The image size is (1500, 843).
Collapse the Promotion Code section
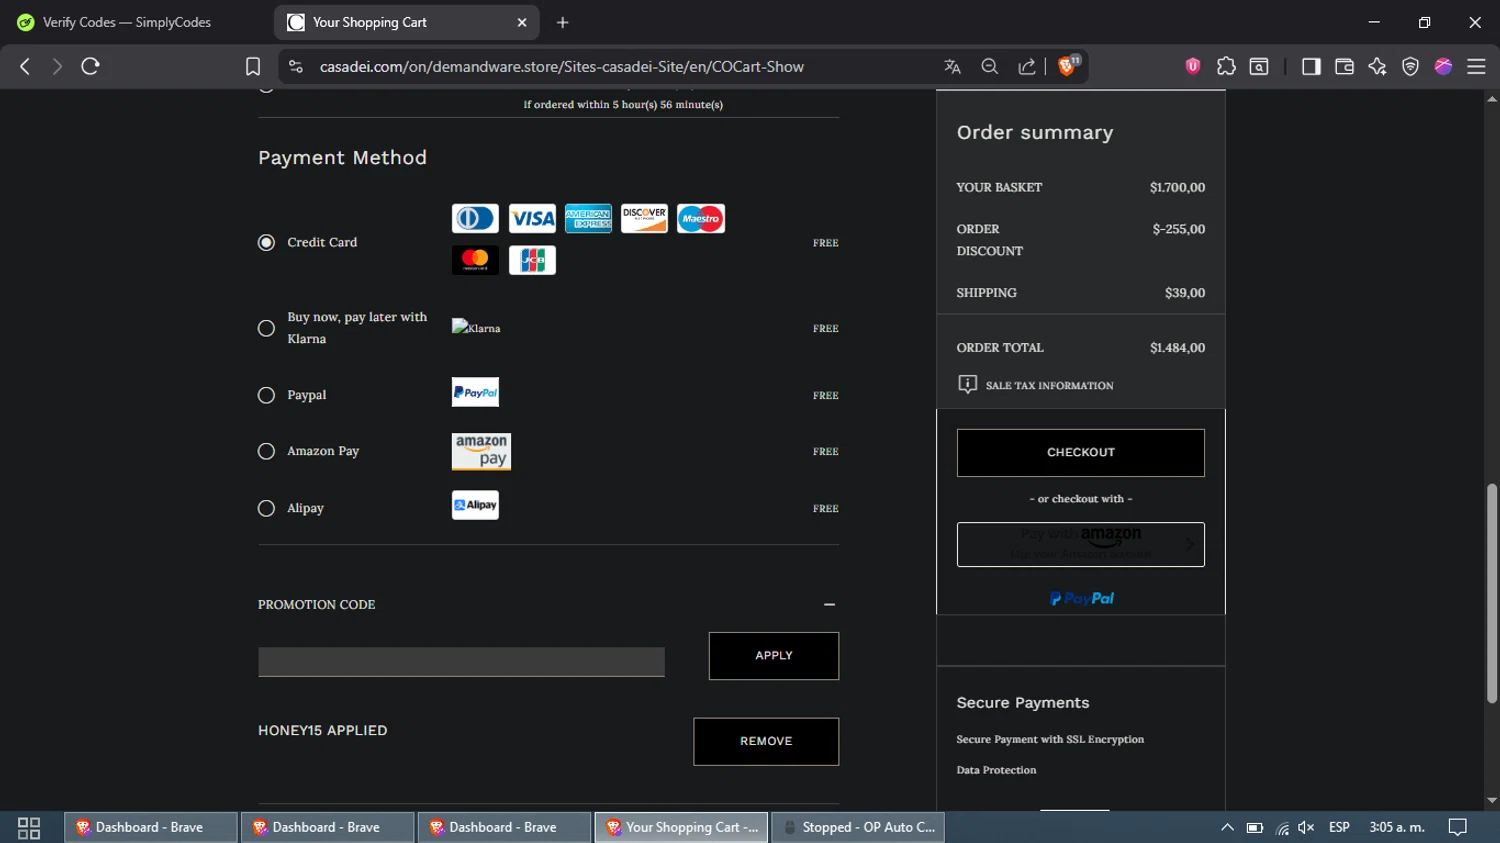829,605
